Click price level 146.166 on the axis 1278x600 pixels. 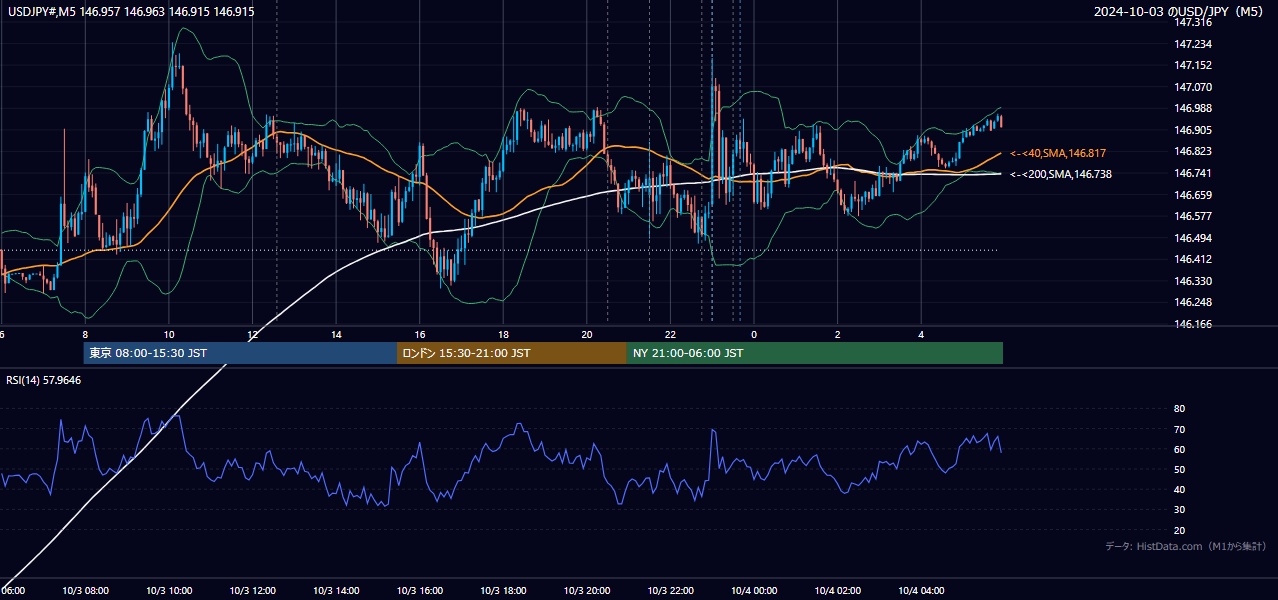click(1193, 324)
